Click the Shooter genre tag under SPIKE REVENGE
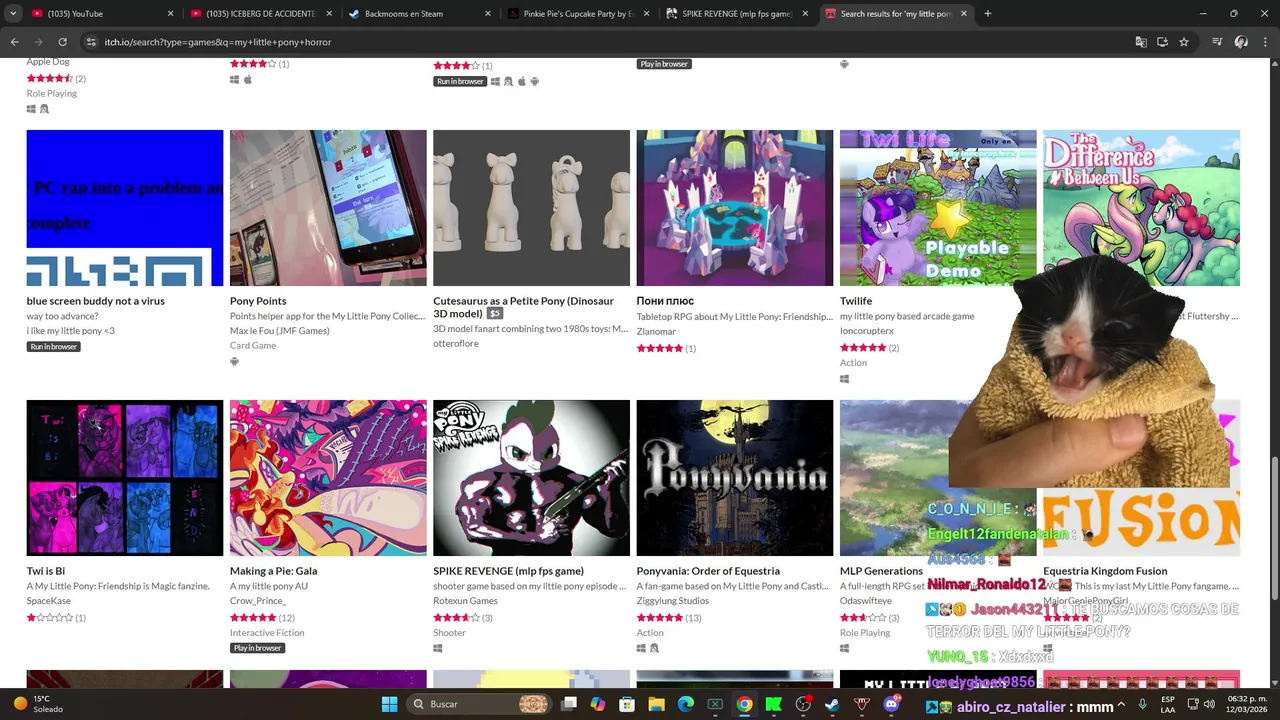 click(449, 633)
